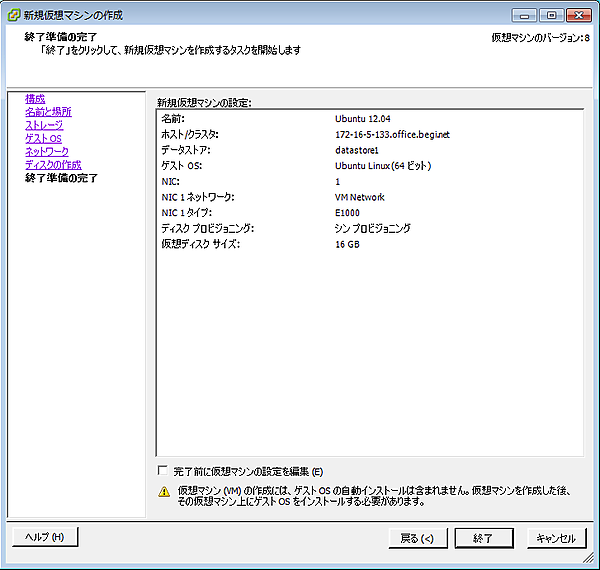
Task: Click the ゲスト OS: label in settings list
Action: [x=181, y=166]
